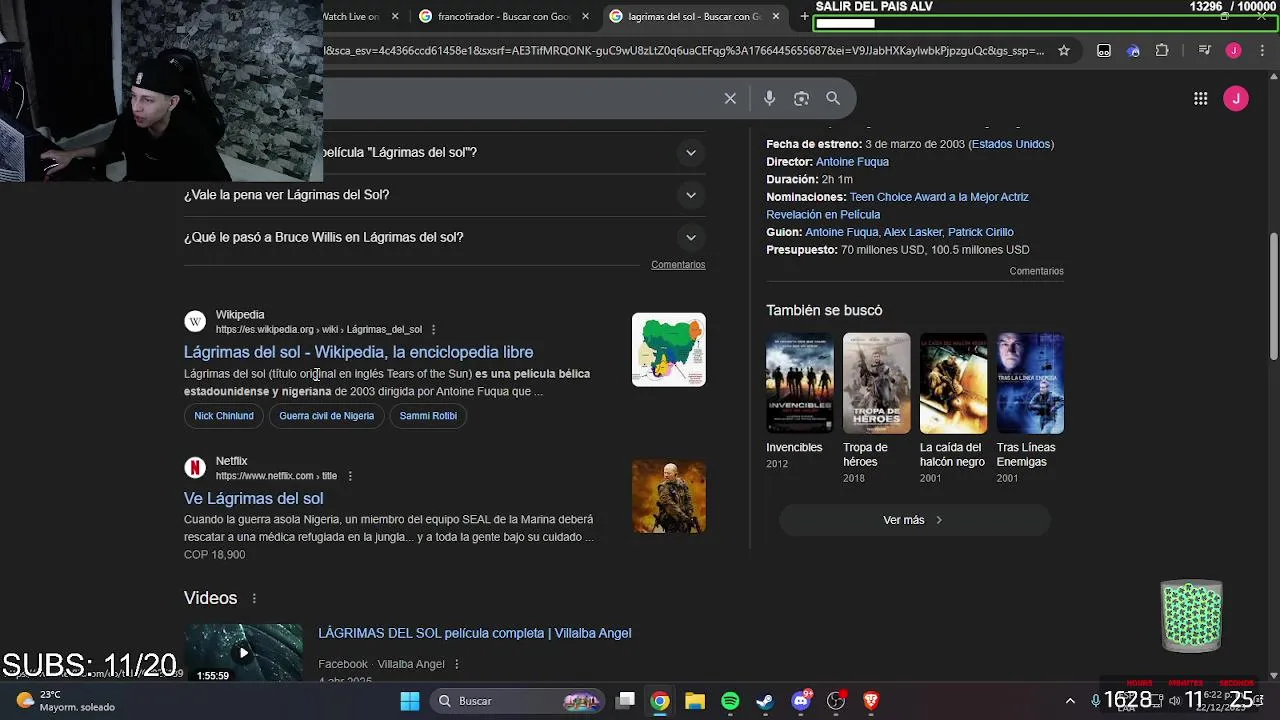1280x720 pixels.
Task: Open Tras Líneas Enemigas 2001 thumbnail
Action: pos(1030,383)
